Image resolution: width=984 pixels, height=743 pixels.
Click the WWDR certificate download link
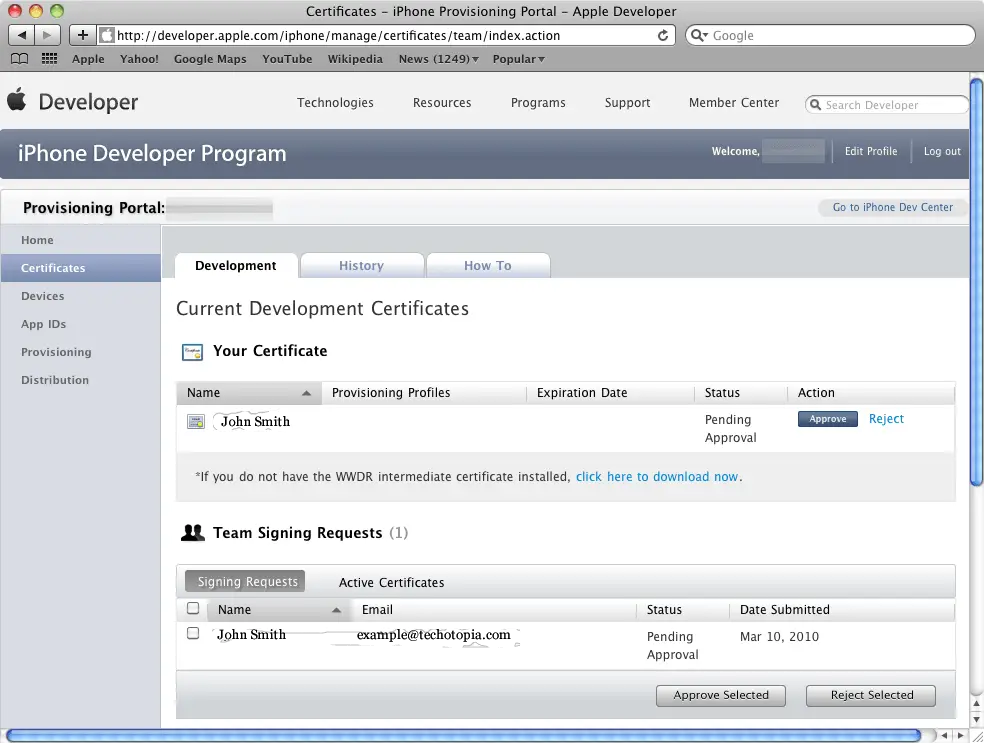[x=657, y=477]
